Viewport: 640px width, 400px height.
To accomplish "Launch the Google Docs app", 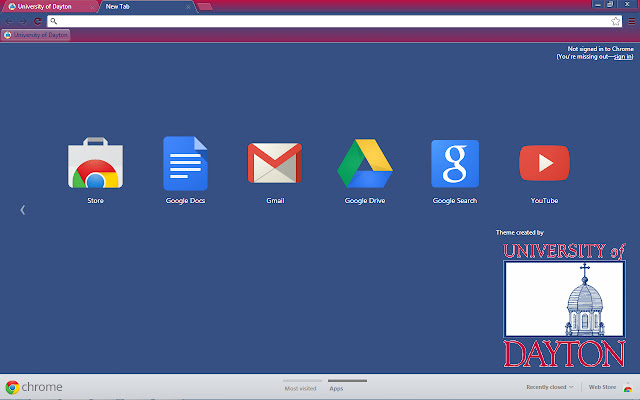I will coord(185,163).
